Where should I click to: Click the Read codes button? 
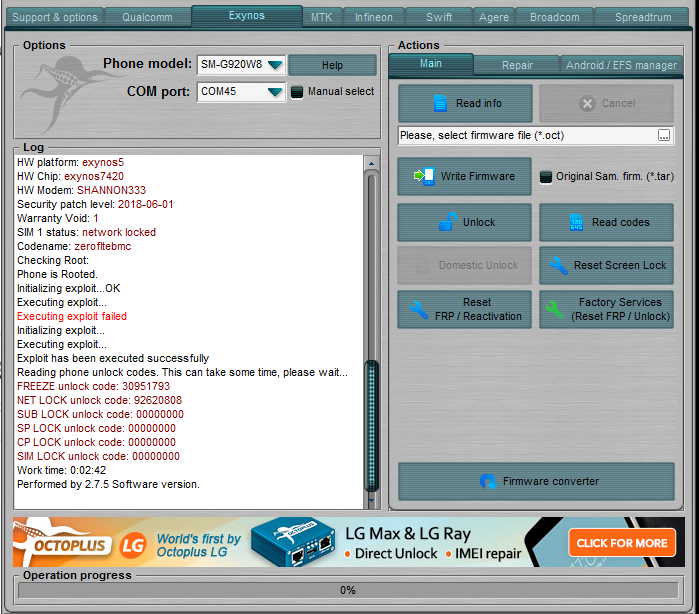pos(606,222)
